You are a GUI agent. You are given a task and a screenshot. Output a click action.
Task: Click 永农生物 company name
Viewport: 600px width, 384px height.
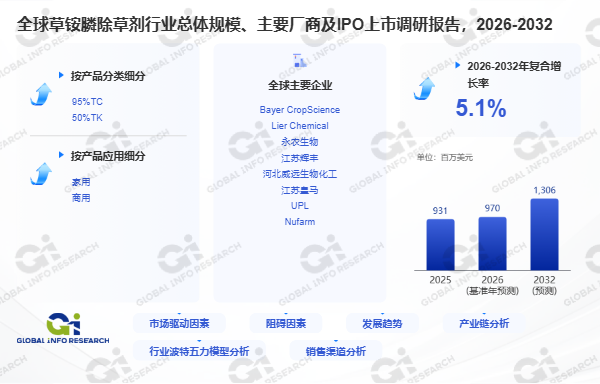point(300,142)
